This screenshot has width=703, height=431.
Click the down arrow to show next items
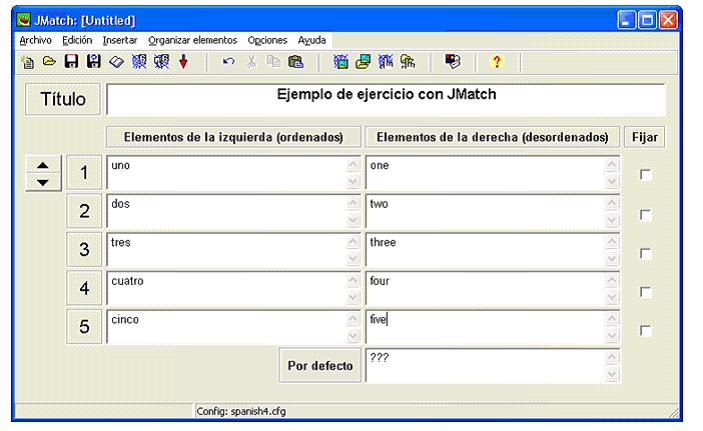point(43,183)
